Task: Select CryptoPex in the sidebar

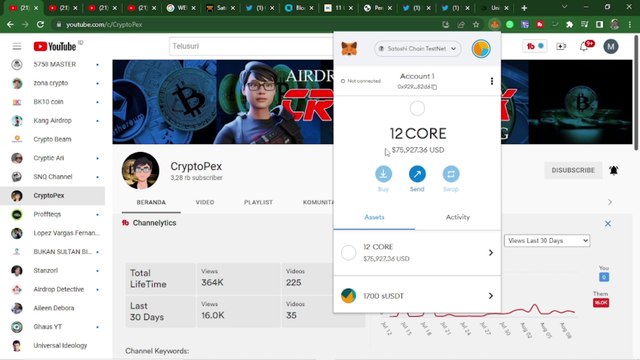Action: (52, 196)
